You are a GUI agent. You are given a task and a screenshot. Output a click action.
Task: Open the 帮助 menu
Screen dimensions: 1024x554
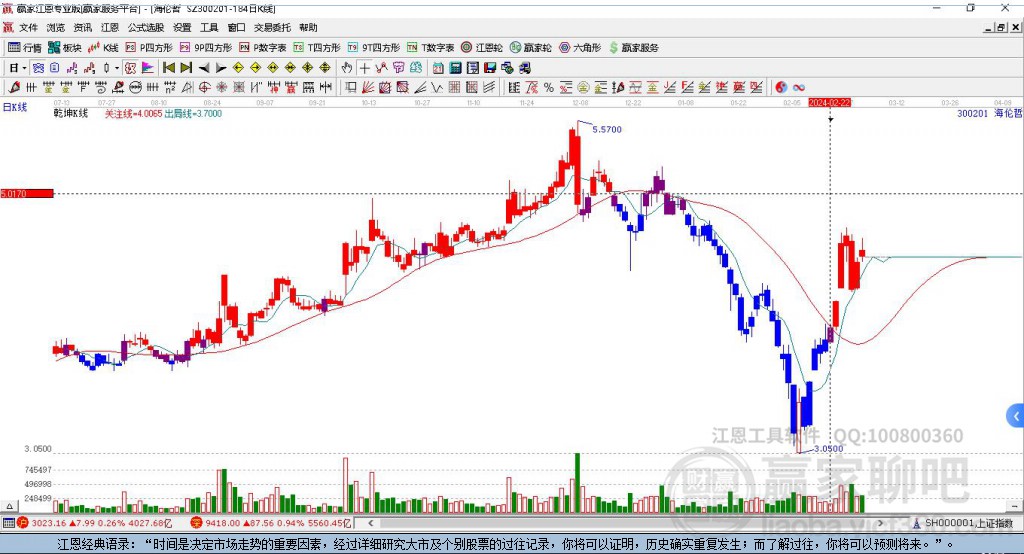[x=308, y=27]
